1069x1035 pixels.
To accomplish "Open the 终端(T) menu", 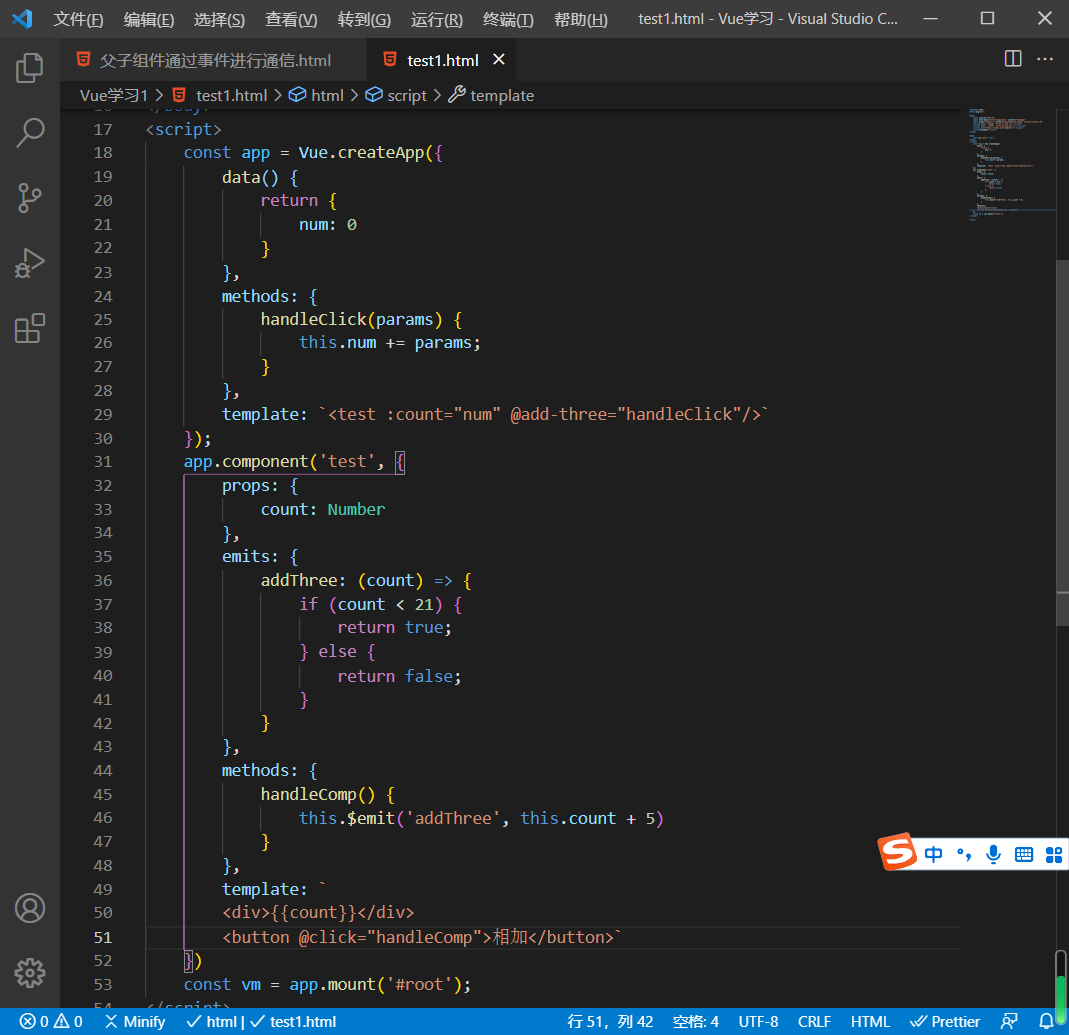I will click(x=508, y=19).
